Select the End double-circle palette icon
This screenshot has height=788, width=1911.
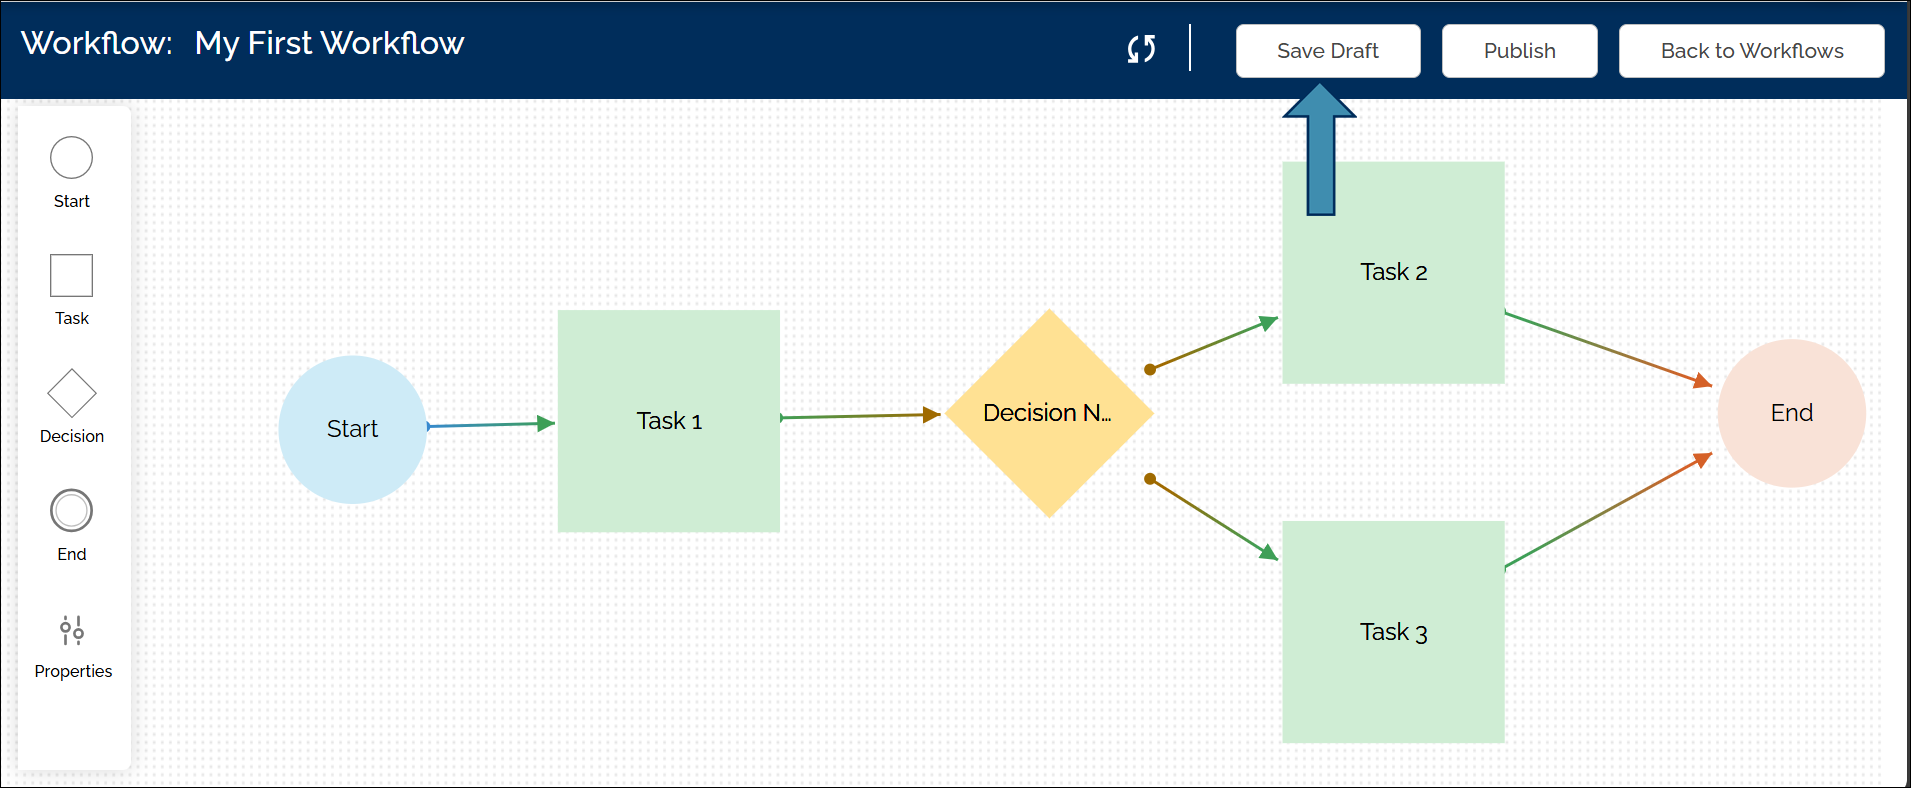71,511
